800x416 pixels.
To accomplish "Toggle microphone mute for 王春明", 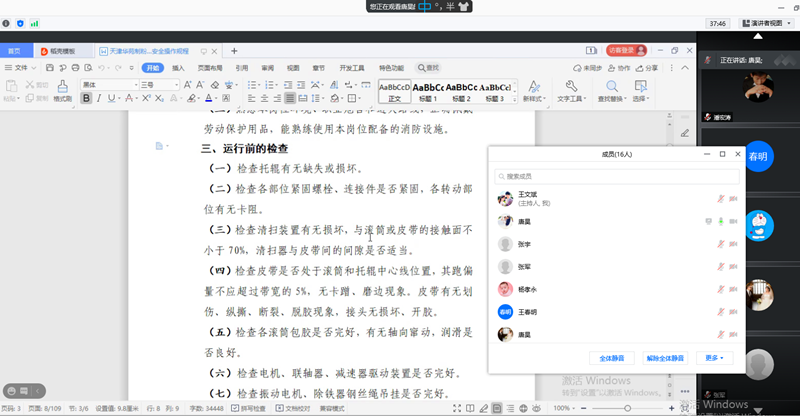I will [719, 311].
